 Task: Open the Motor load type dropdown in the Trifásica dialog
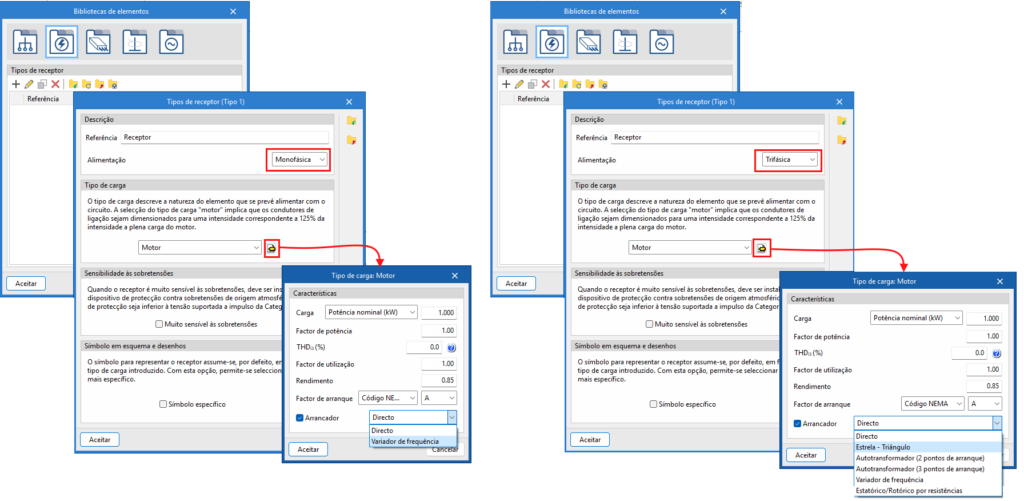(690, 248)
